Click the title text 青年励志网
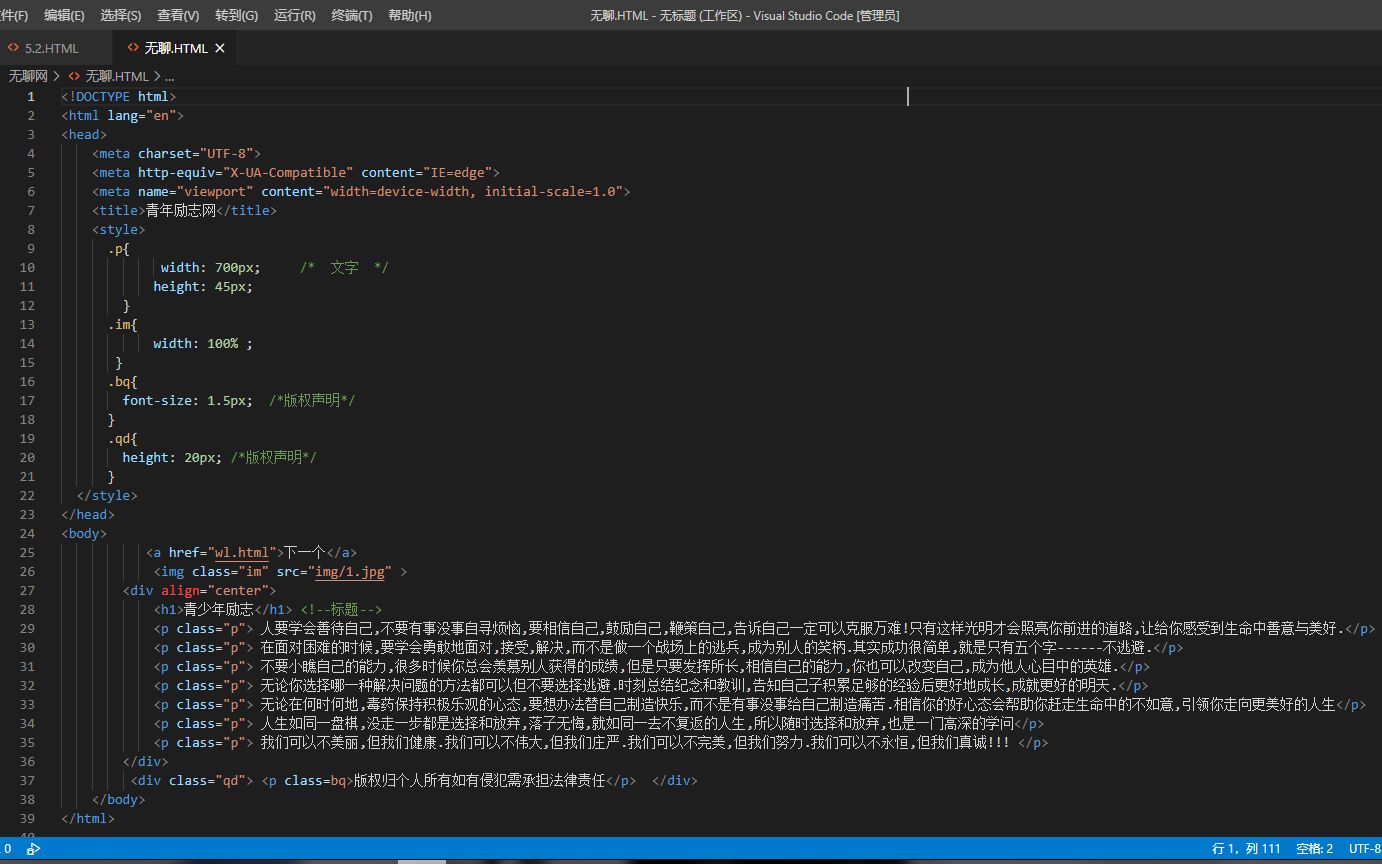 coord(181,210)
